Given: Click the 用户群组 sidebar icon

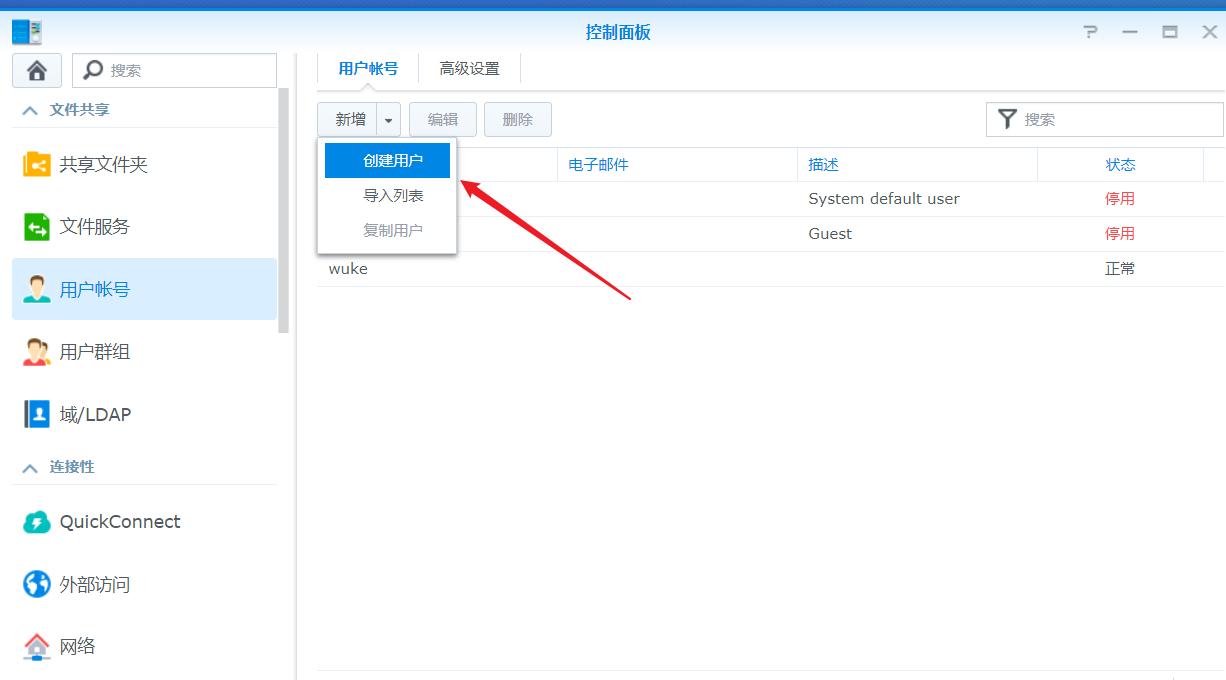Looking at the screenshot, I should [36, 351].
